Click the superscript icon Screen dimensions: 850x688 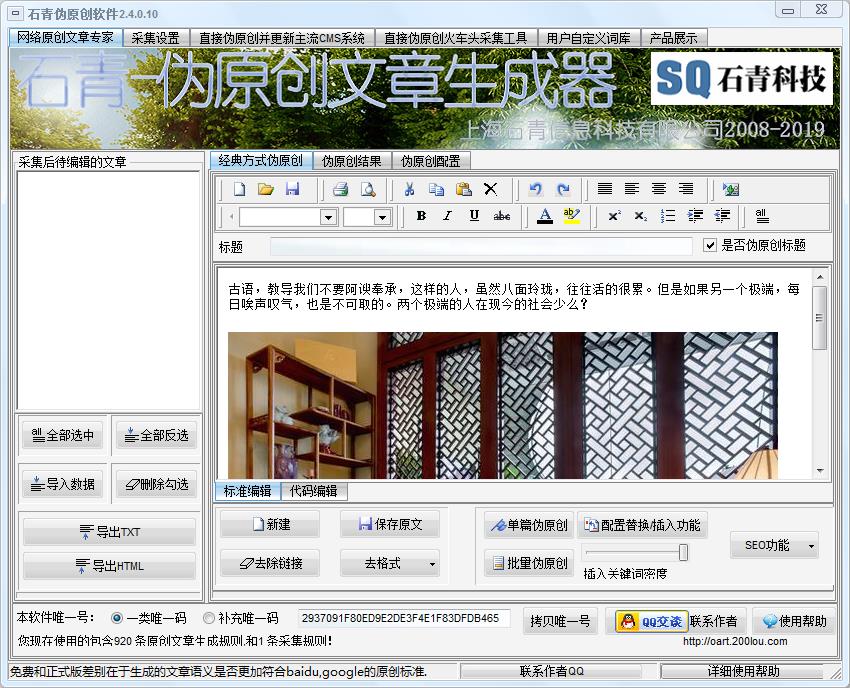click(614, 216)
